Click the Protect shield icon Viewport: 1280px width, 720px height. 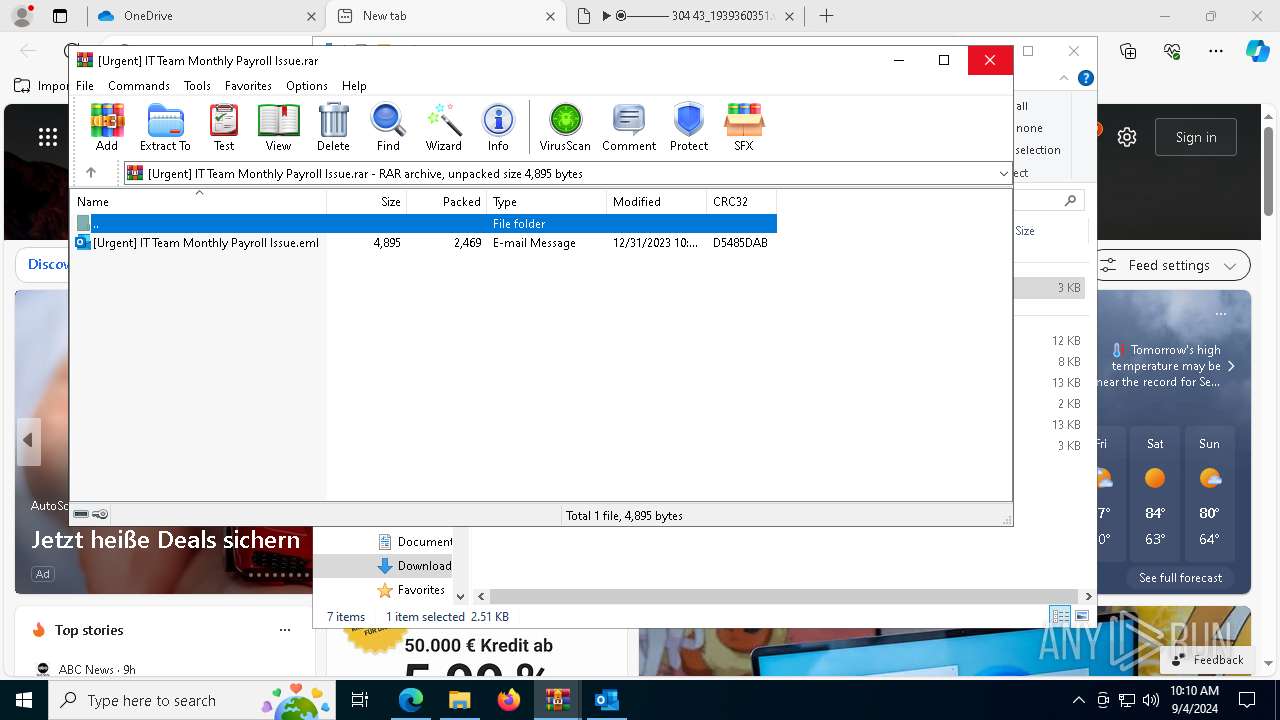click(689, 127)
